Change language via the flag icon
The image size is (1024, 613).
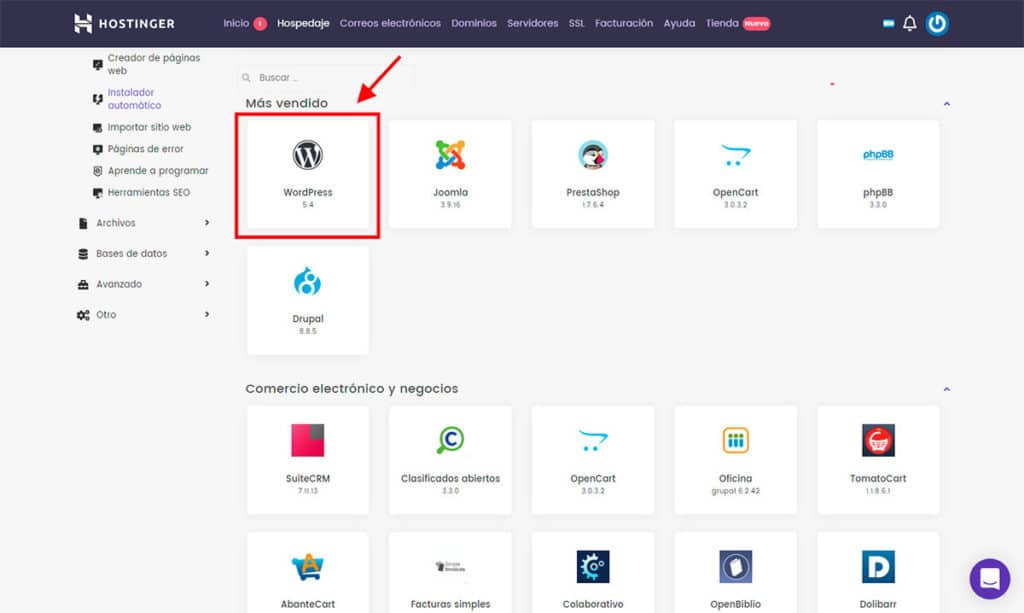(x=888, y=24)
